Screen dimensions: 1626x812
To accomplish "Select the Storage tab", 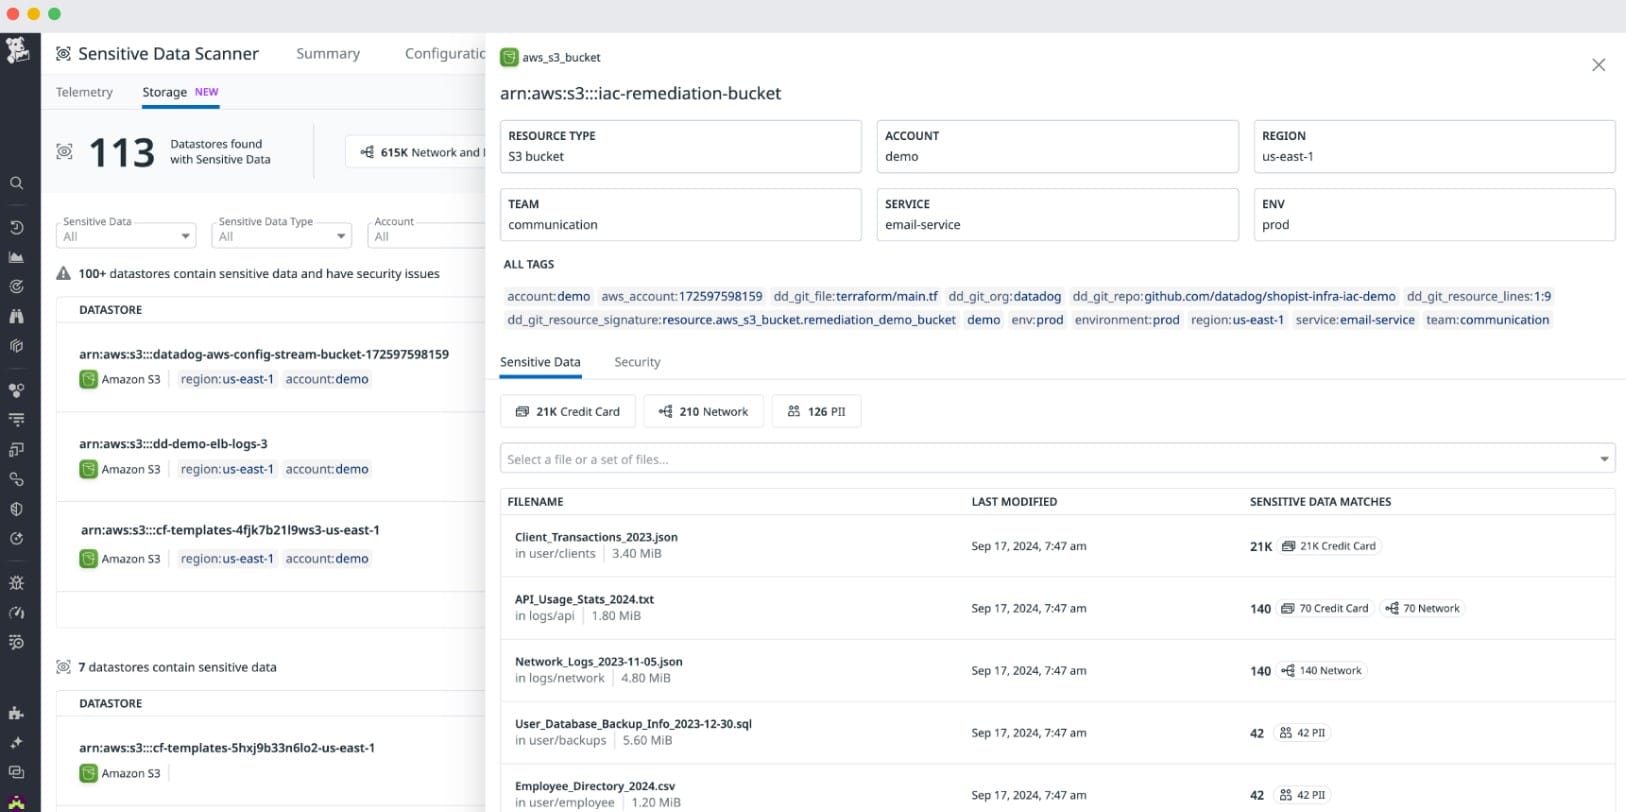I will coord(180,92).
